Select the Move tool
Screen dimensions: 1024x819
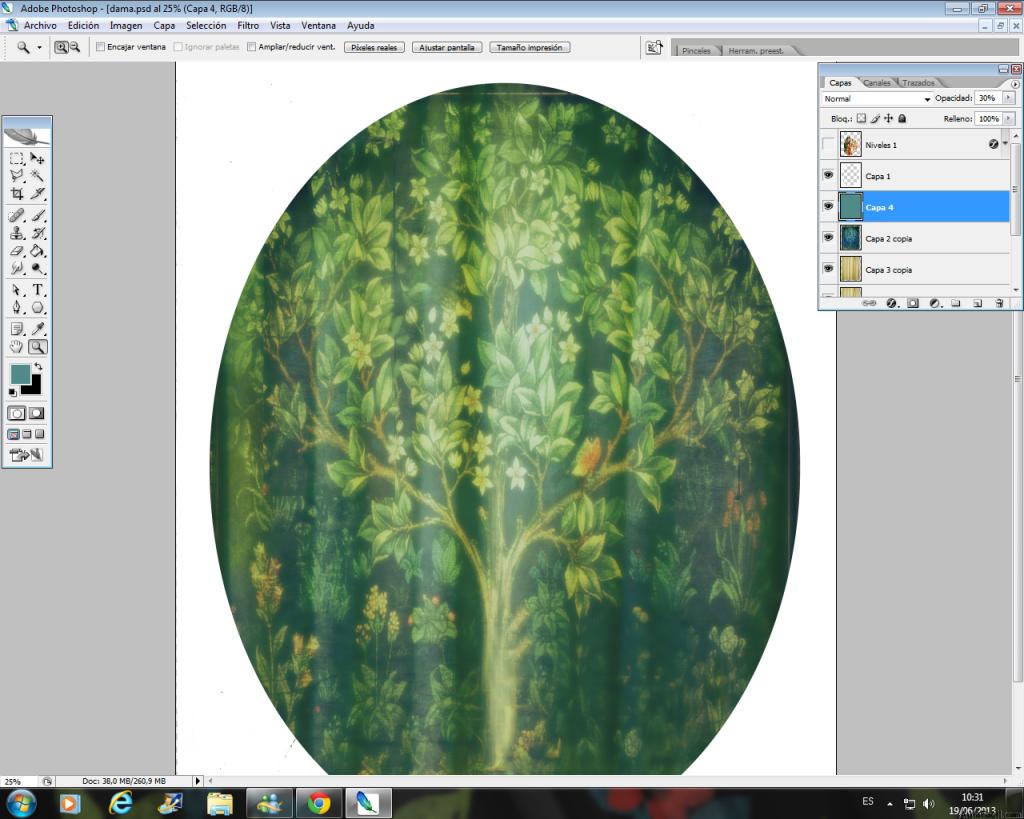click(37, 159)
